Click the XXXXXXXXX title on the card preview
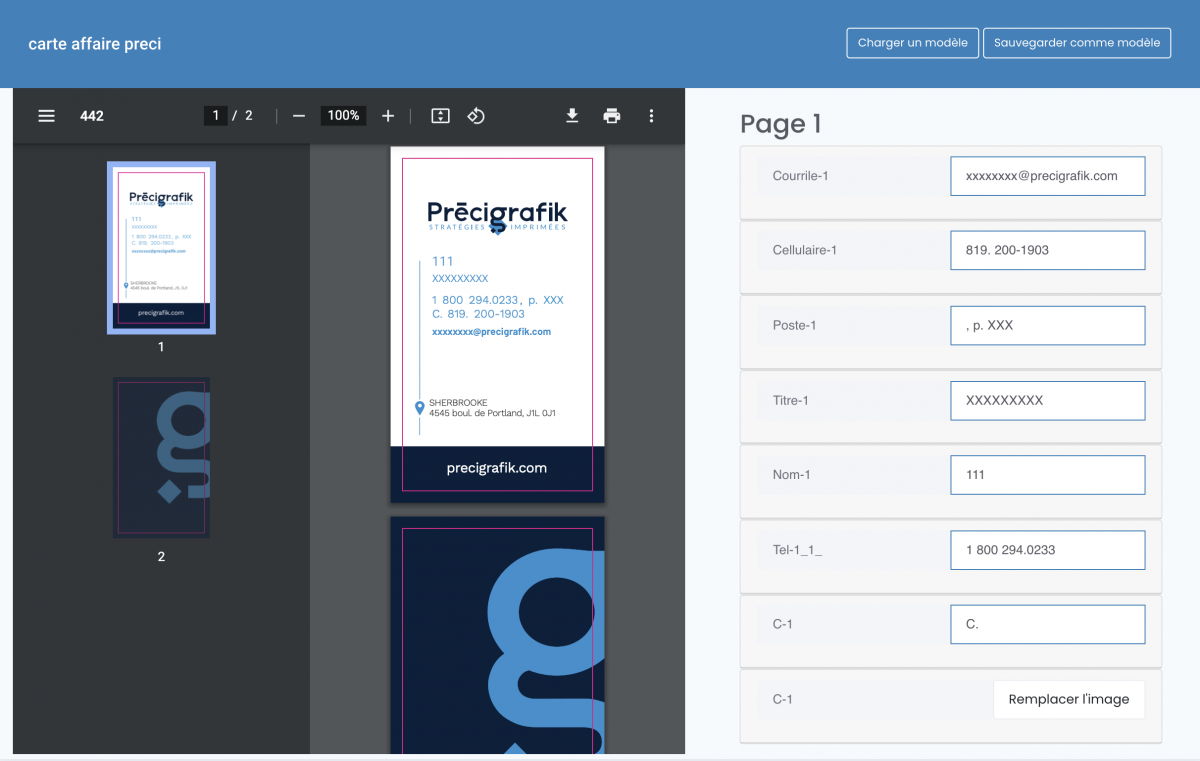 (460, 279)
